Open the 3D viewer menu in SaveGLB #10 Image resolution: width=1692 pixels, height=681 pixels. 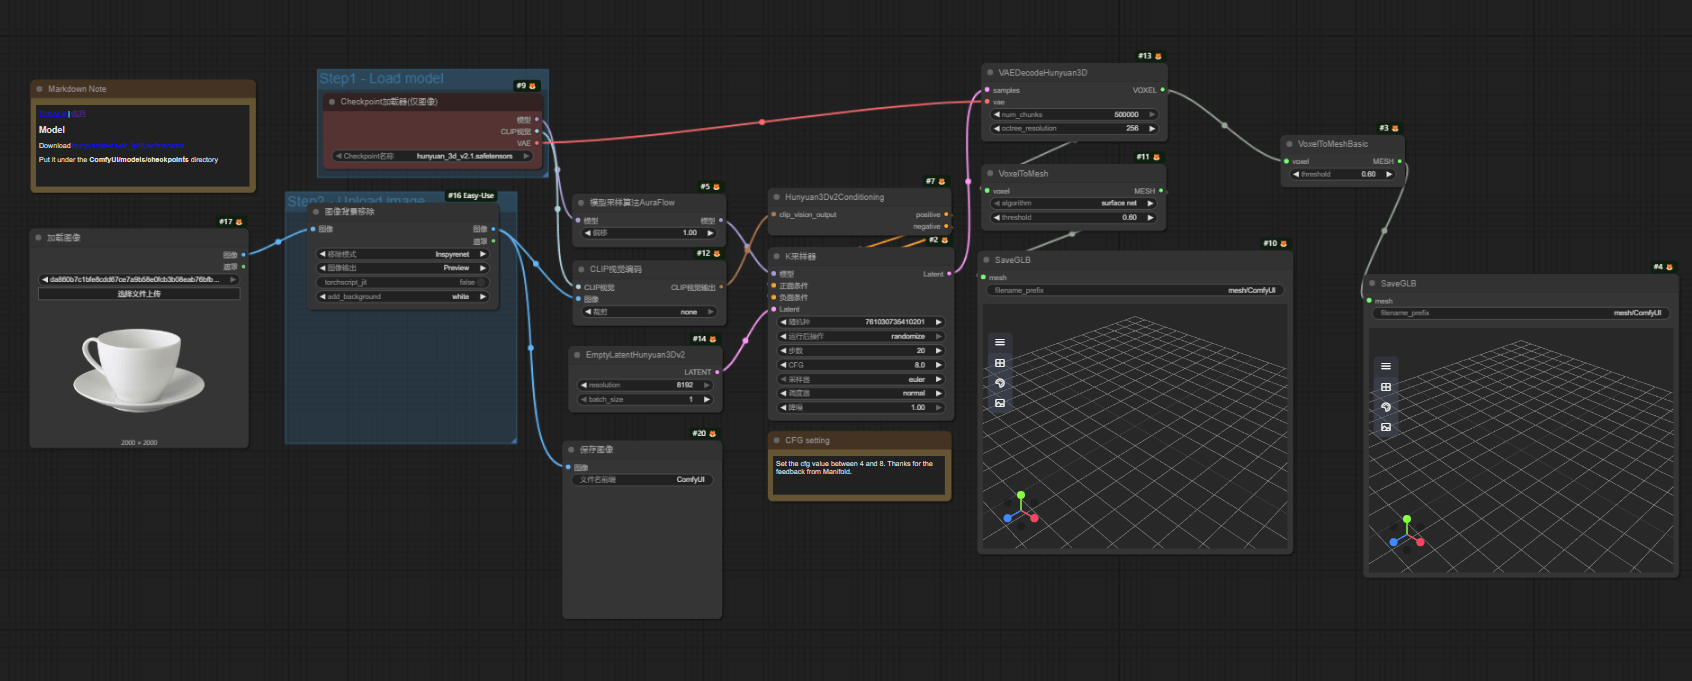tap(1000, 343)
